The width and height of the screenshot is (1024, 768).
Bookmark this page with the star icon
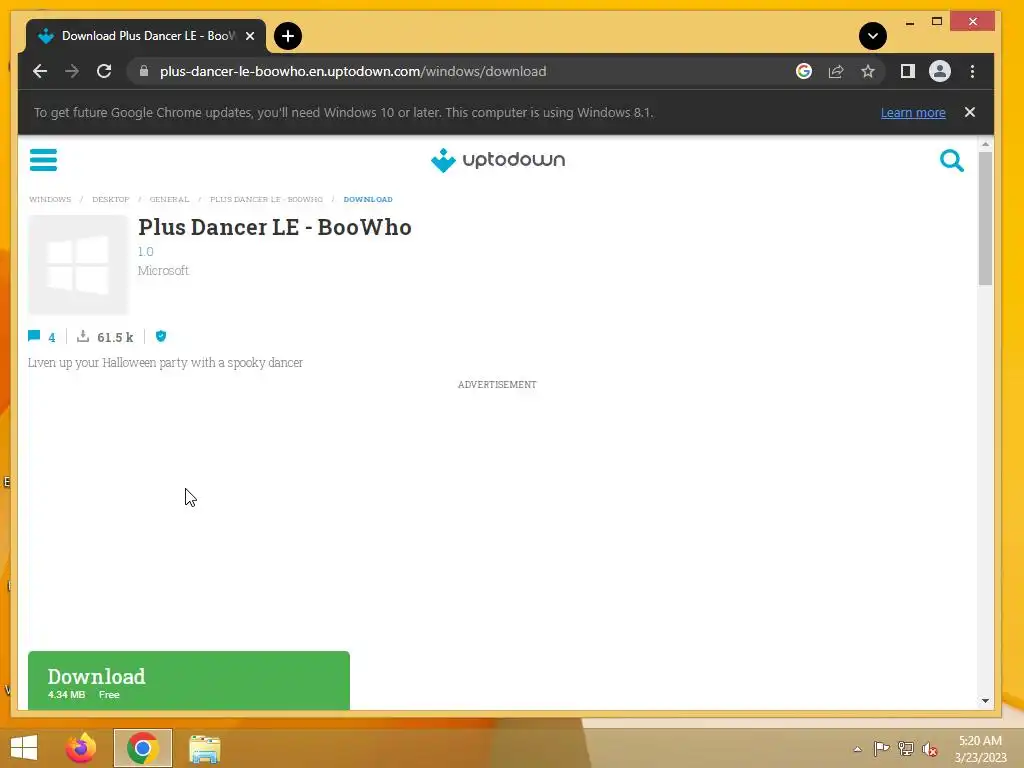click(867, 71)
